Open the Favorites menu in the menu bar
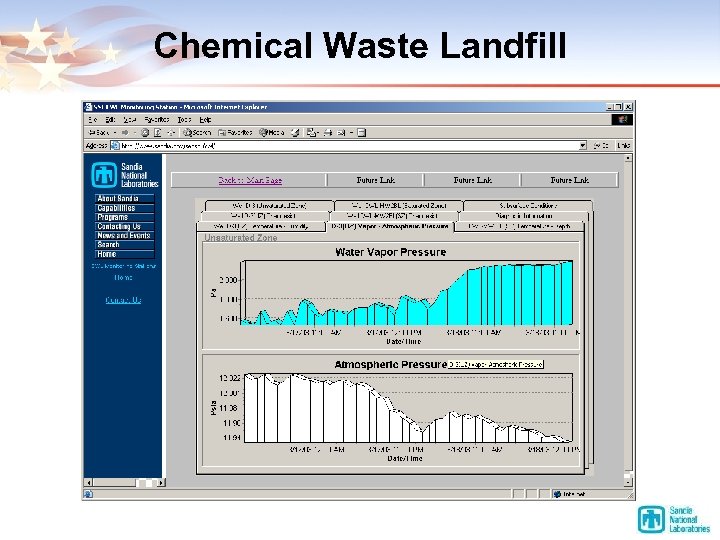The height and width of the screenshot is (540, 720). click(x=157, y=120)
